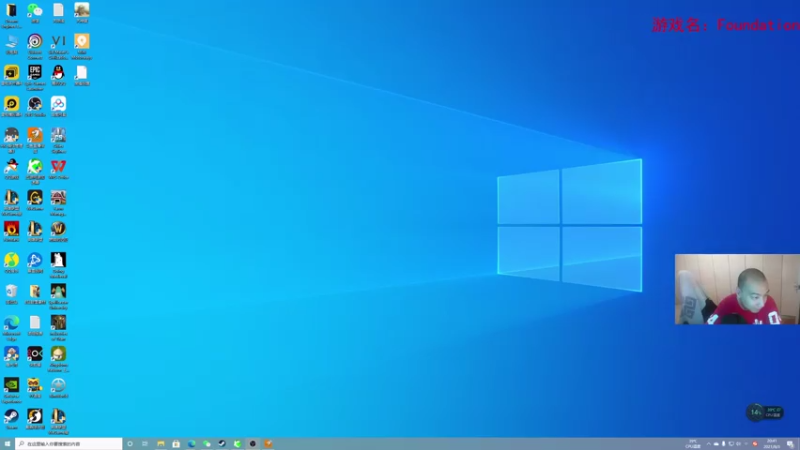Viewport: 800px width, 450px height.
Task: Open the WeChat desktop shortcut
Action: 35,12
